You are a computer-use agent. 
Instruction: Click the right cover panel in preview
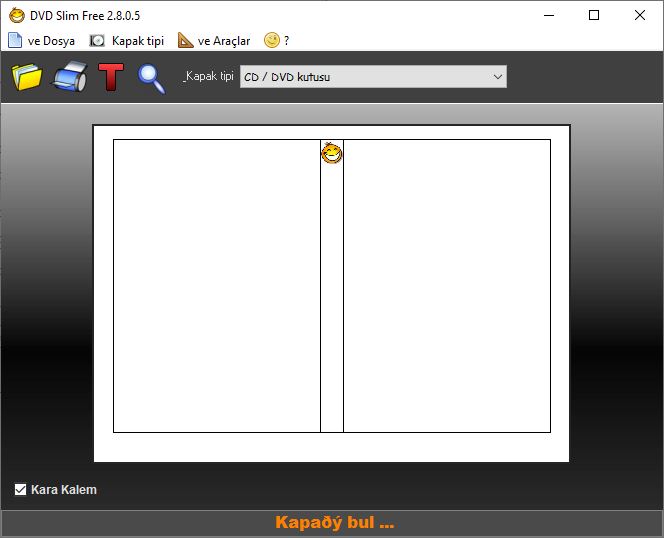point(447,286)
